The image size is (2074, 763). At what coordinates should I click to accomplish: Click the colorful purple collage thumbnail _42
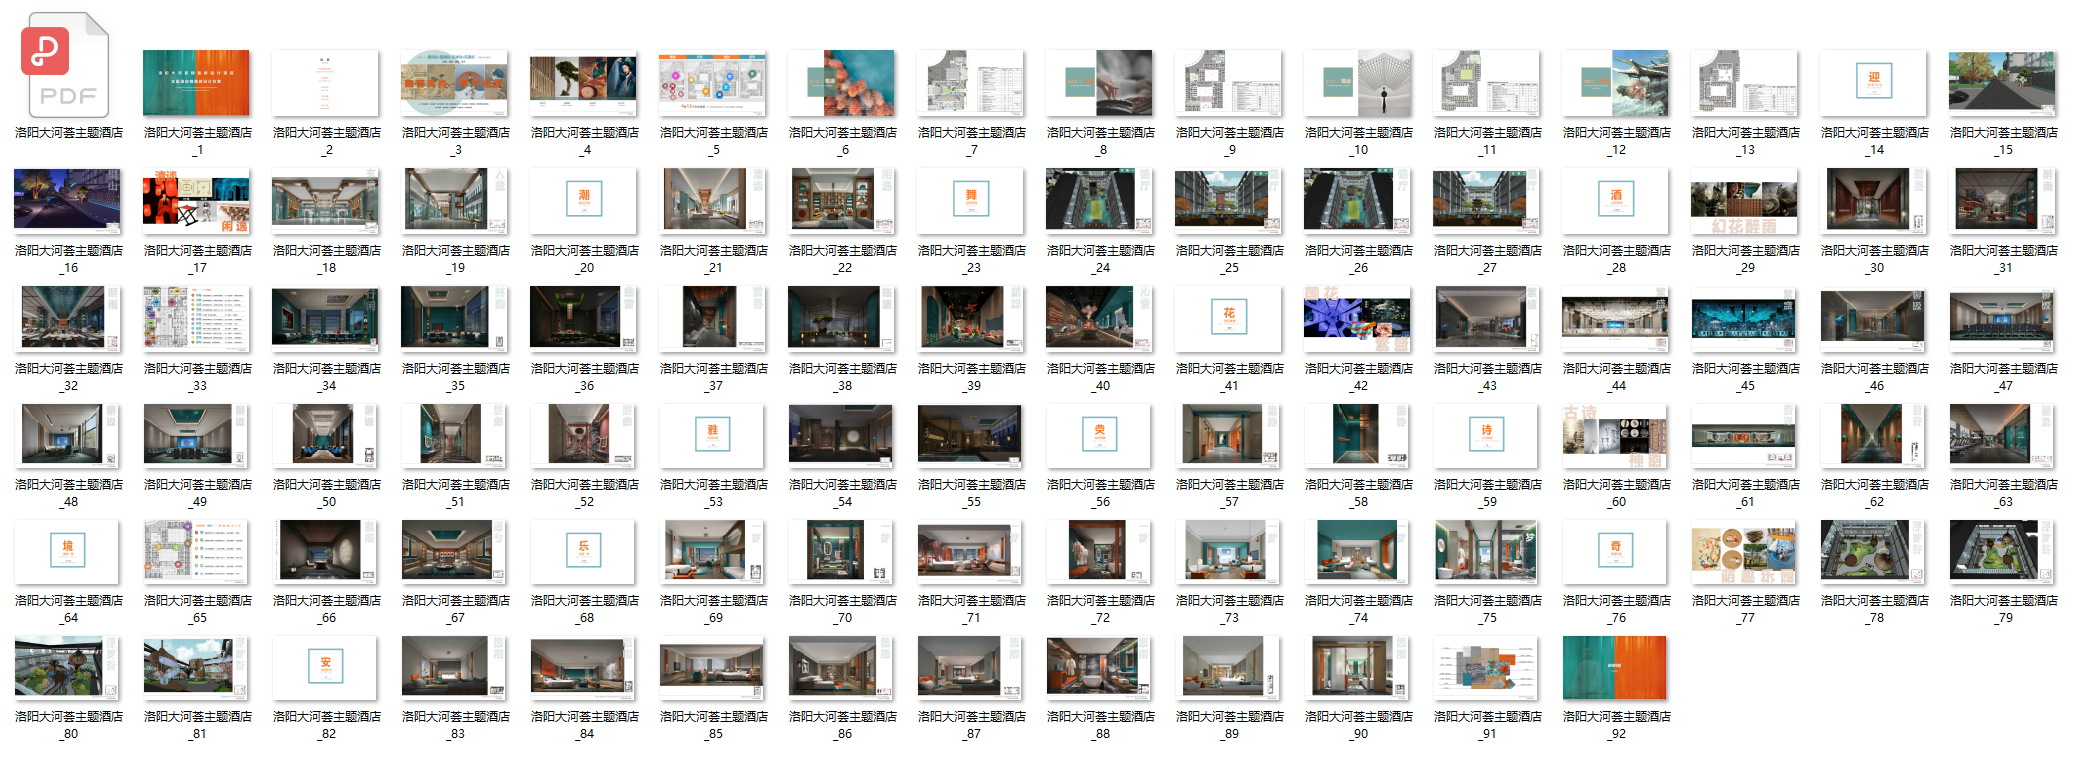click(1358, 318)
